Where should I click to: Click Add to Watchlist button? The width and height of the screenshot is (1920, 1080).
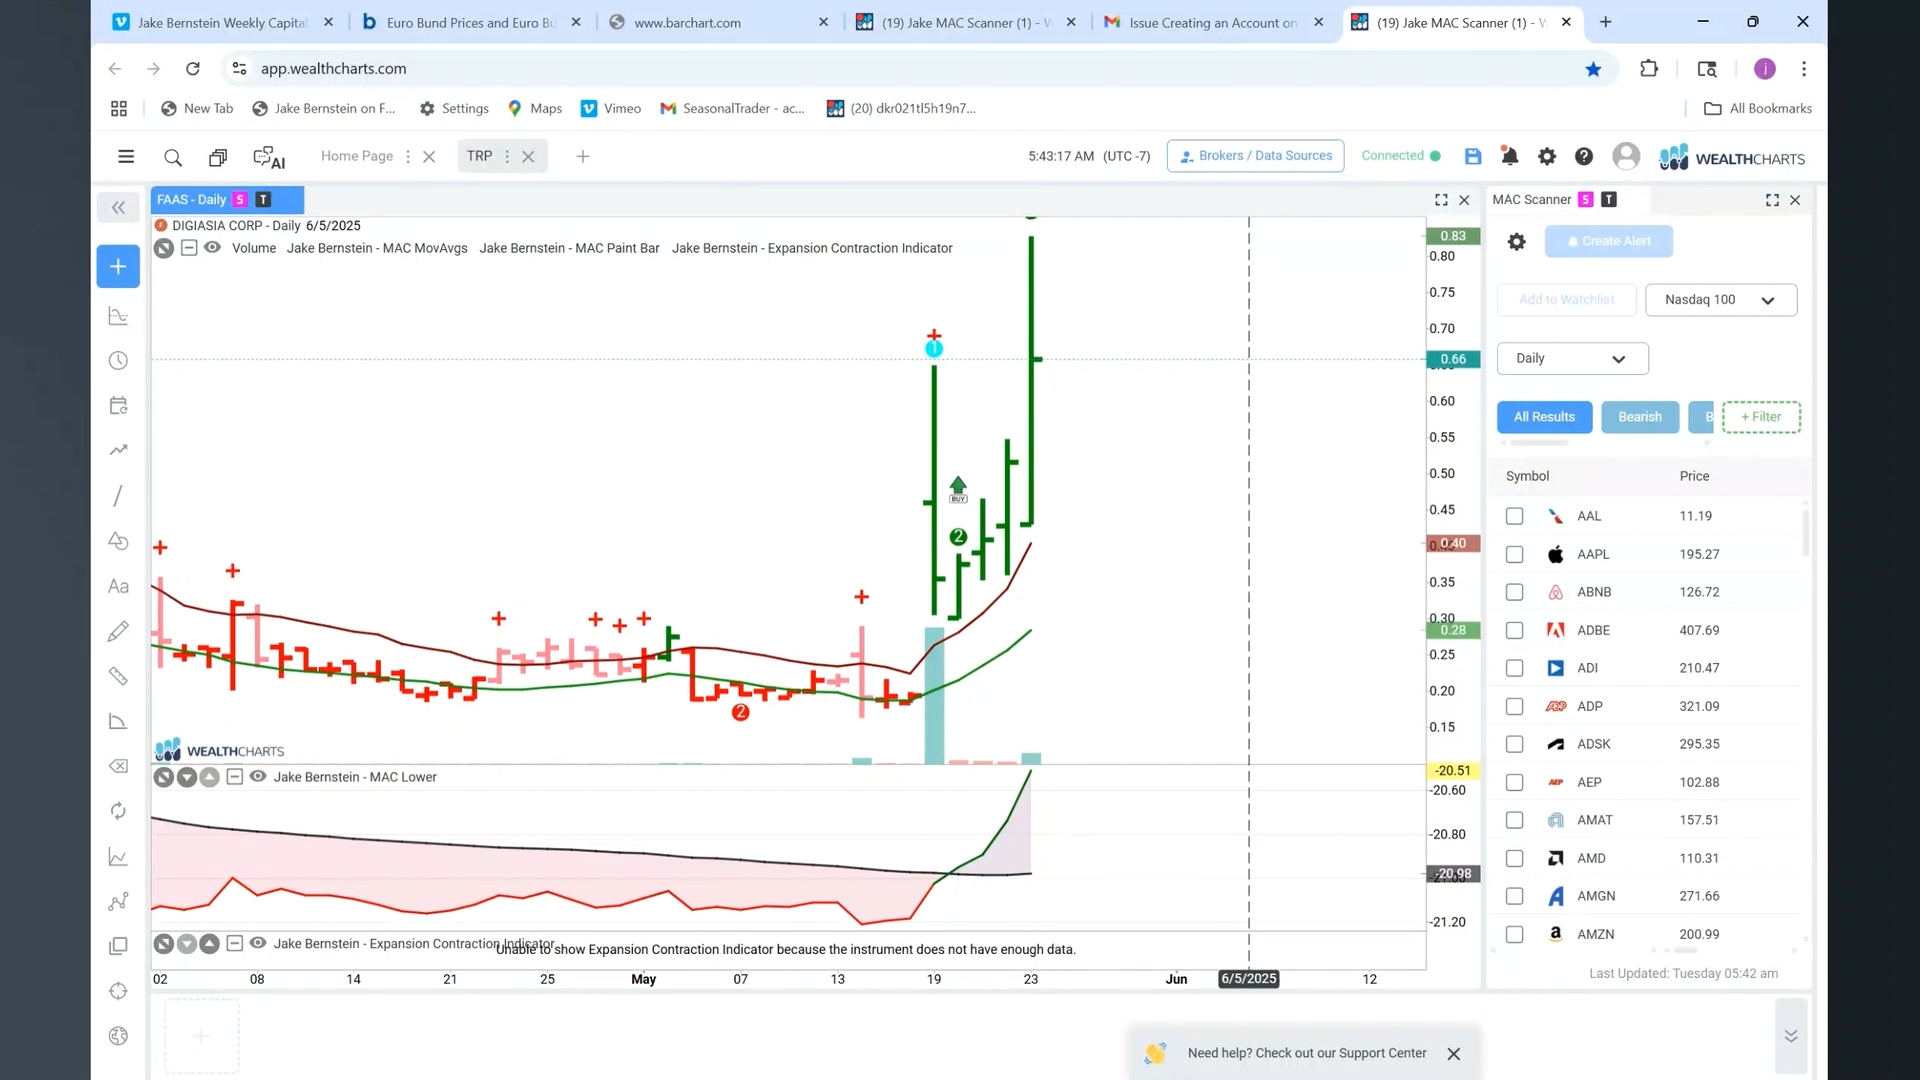[x=1566, y=300]
